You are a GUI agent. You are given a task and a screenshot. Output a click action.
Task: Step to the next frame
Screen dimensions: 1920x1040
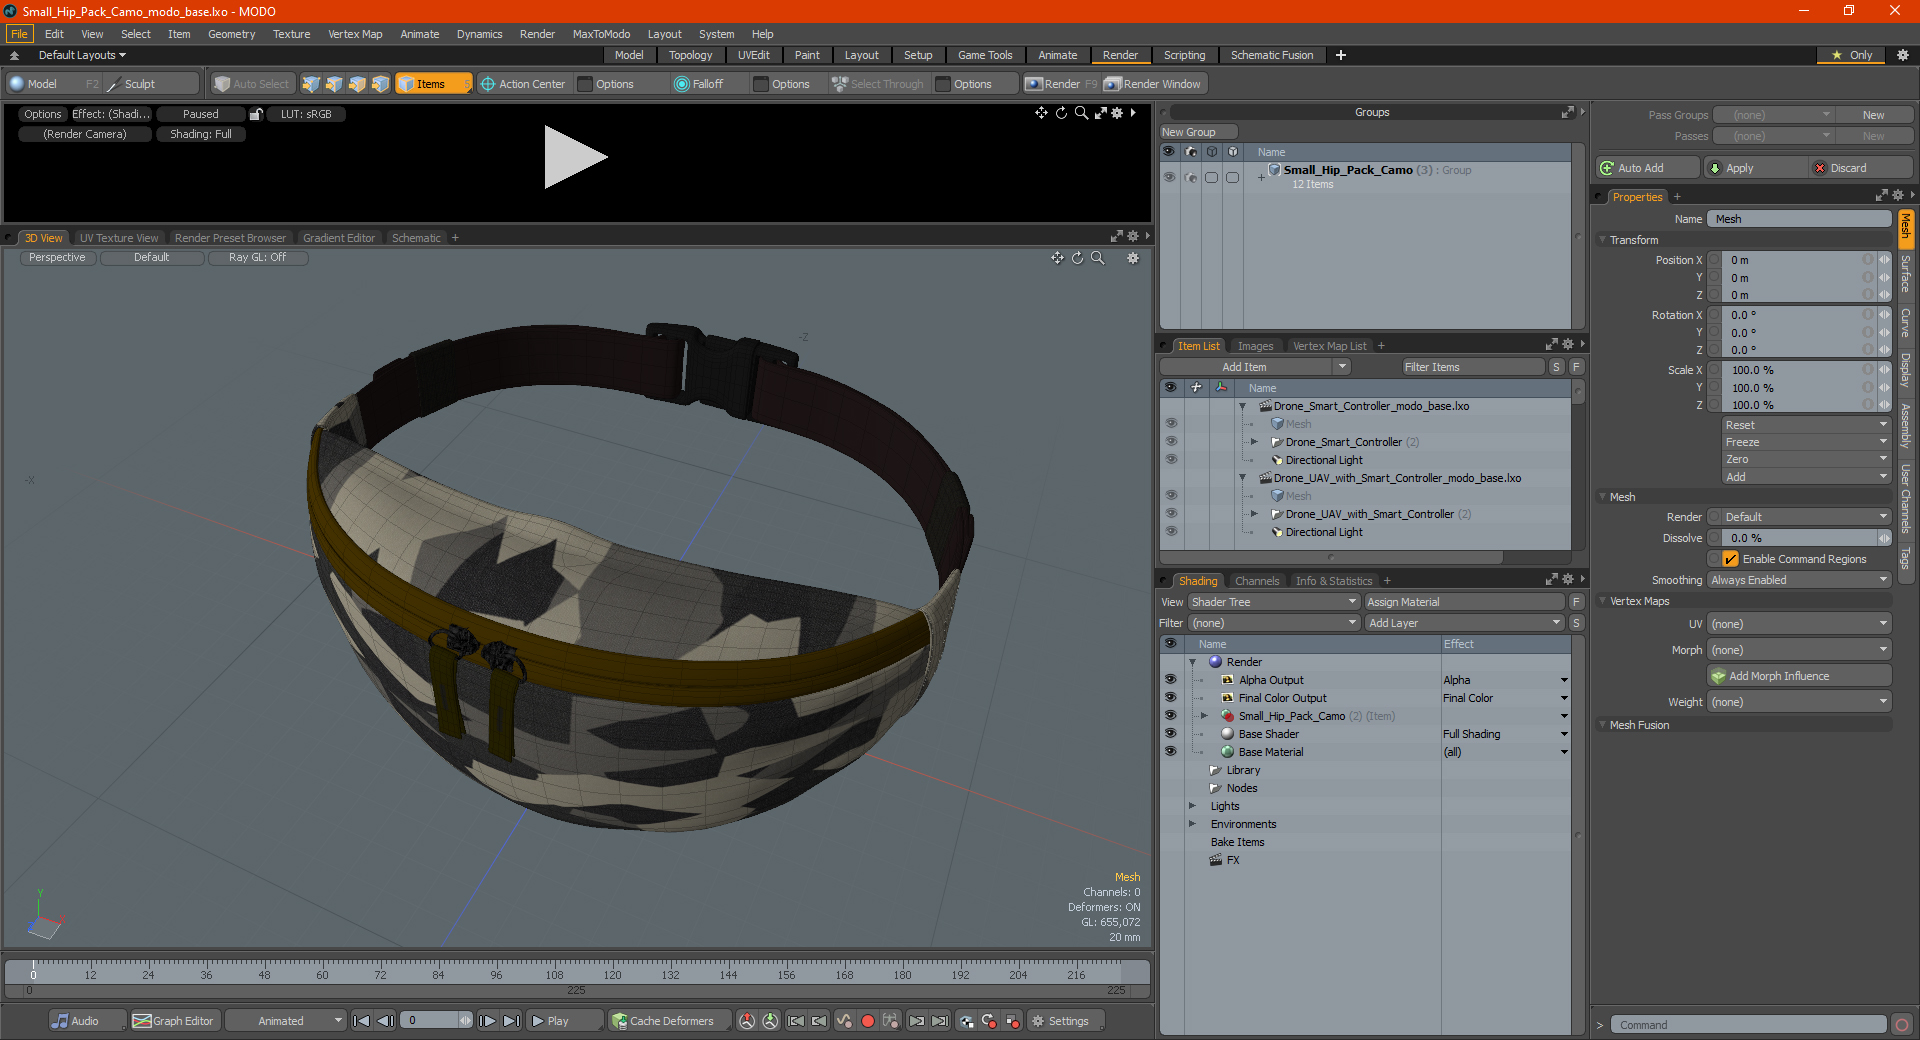[487, 1021]
